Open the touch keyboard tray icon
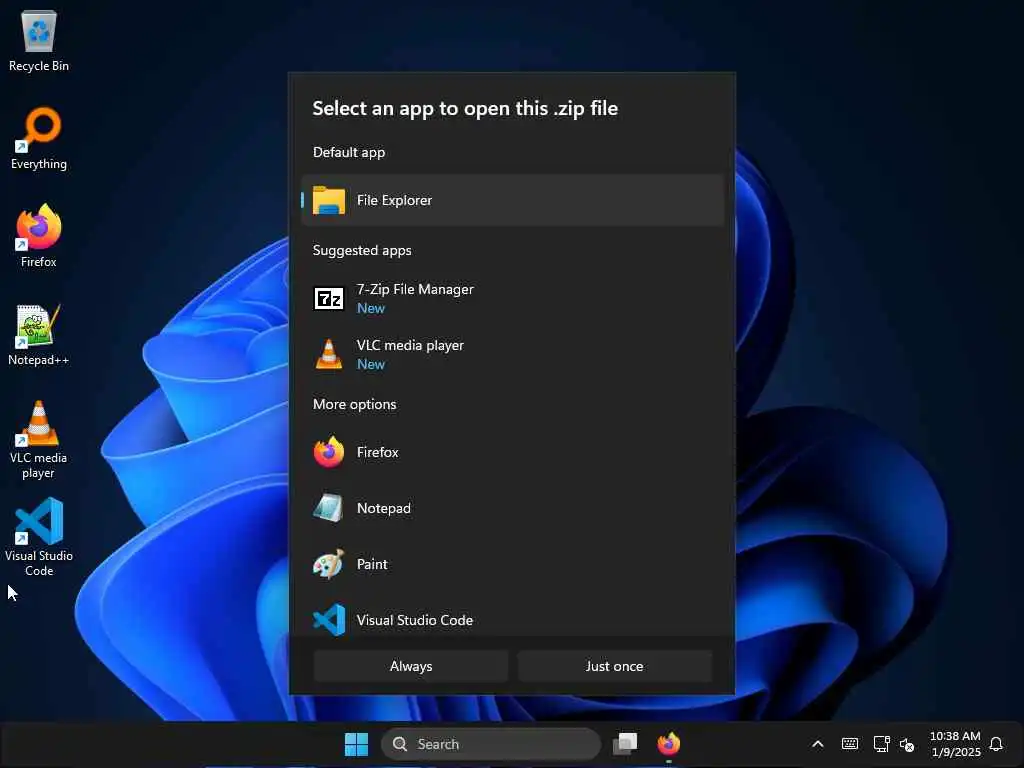 coord(850,744)
